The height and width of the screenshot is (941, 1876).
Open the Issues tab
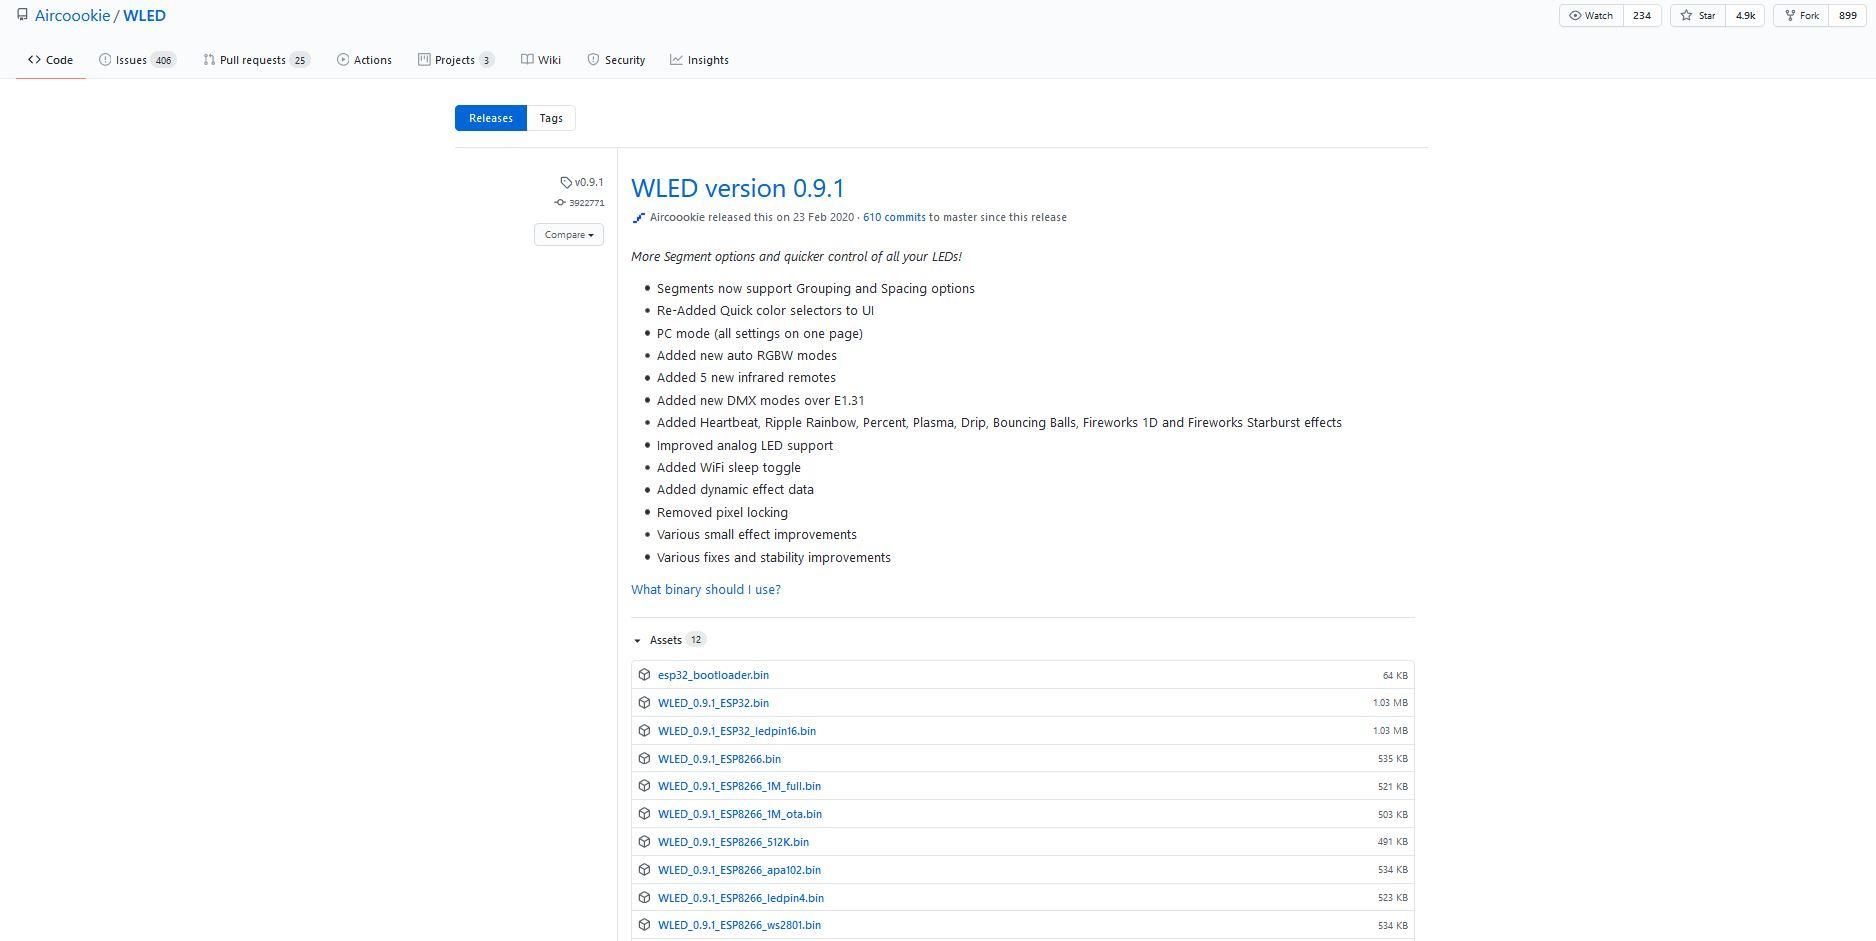coord(137,60)
